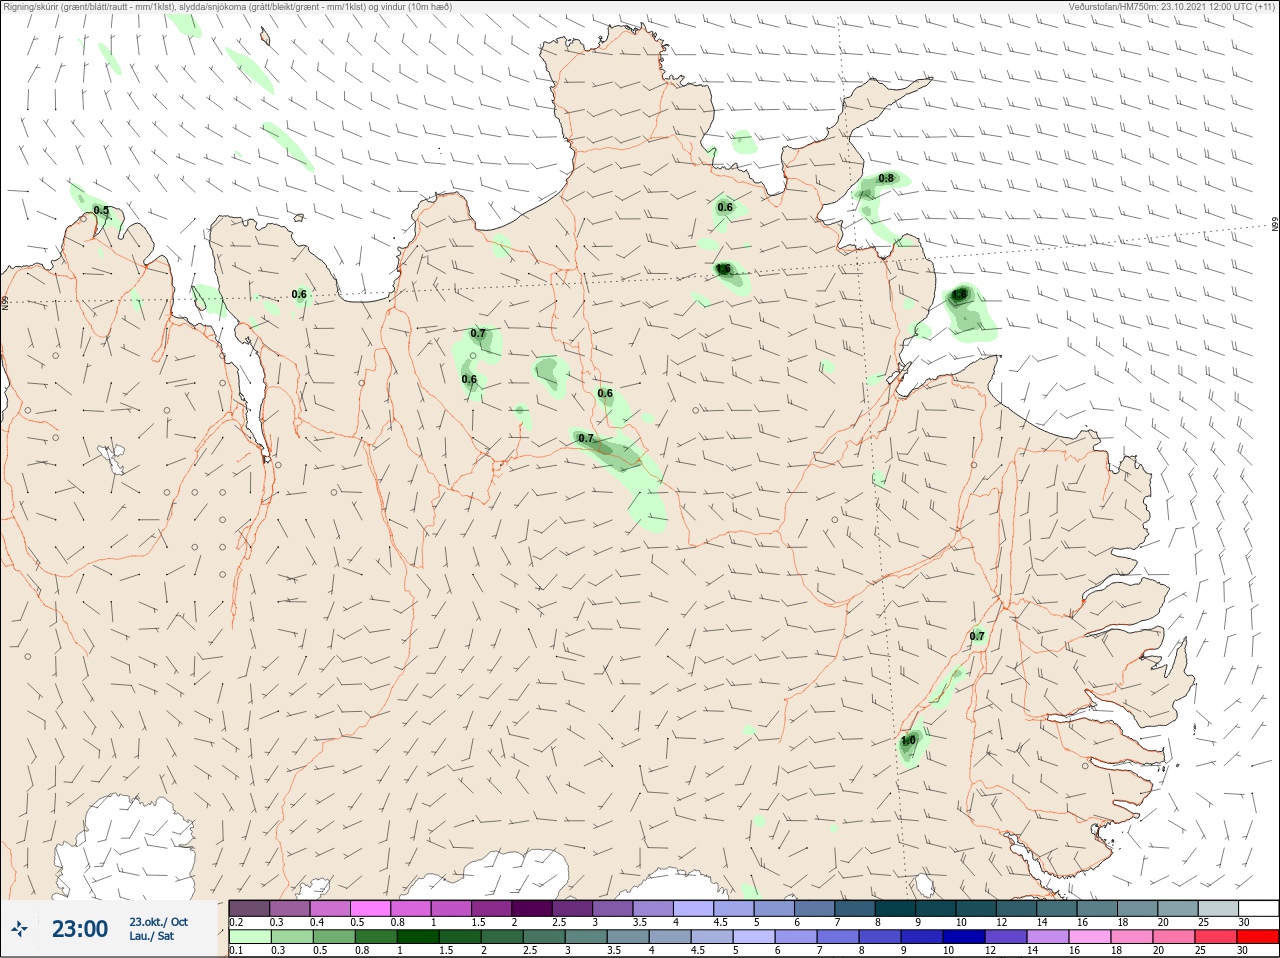Choose the pale green 0.1 legend swatch
The width and height of the screenshot is (1280, 958).
tap(249, 937)
